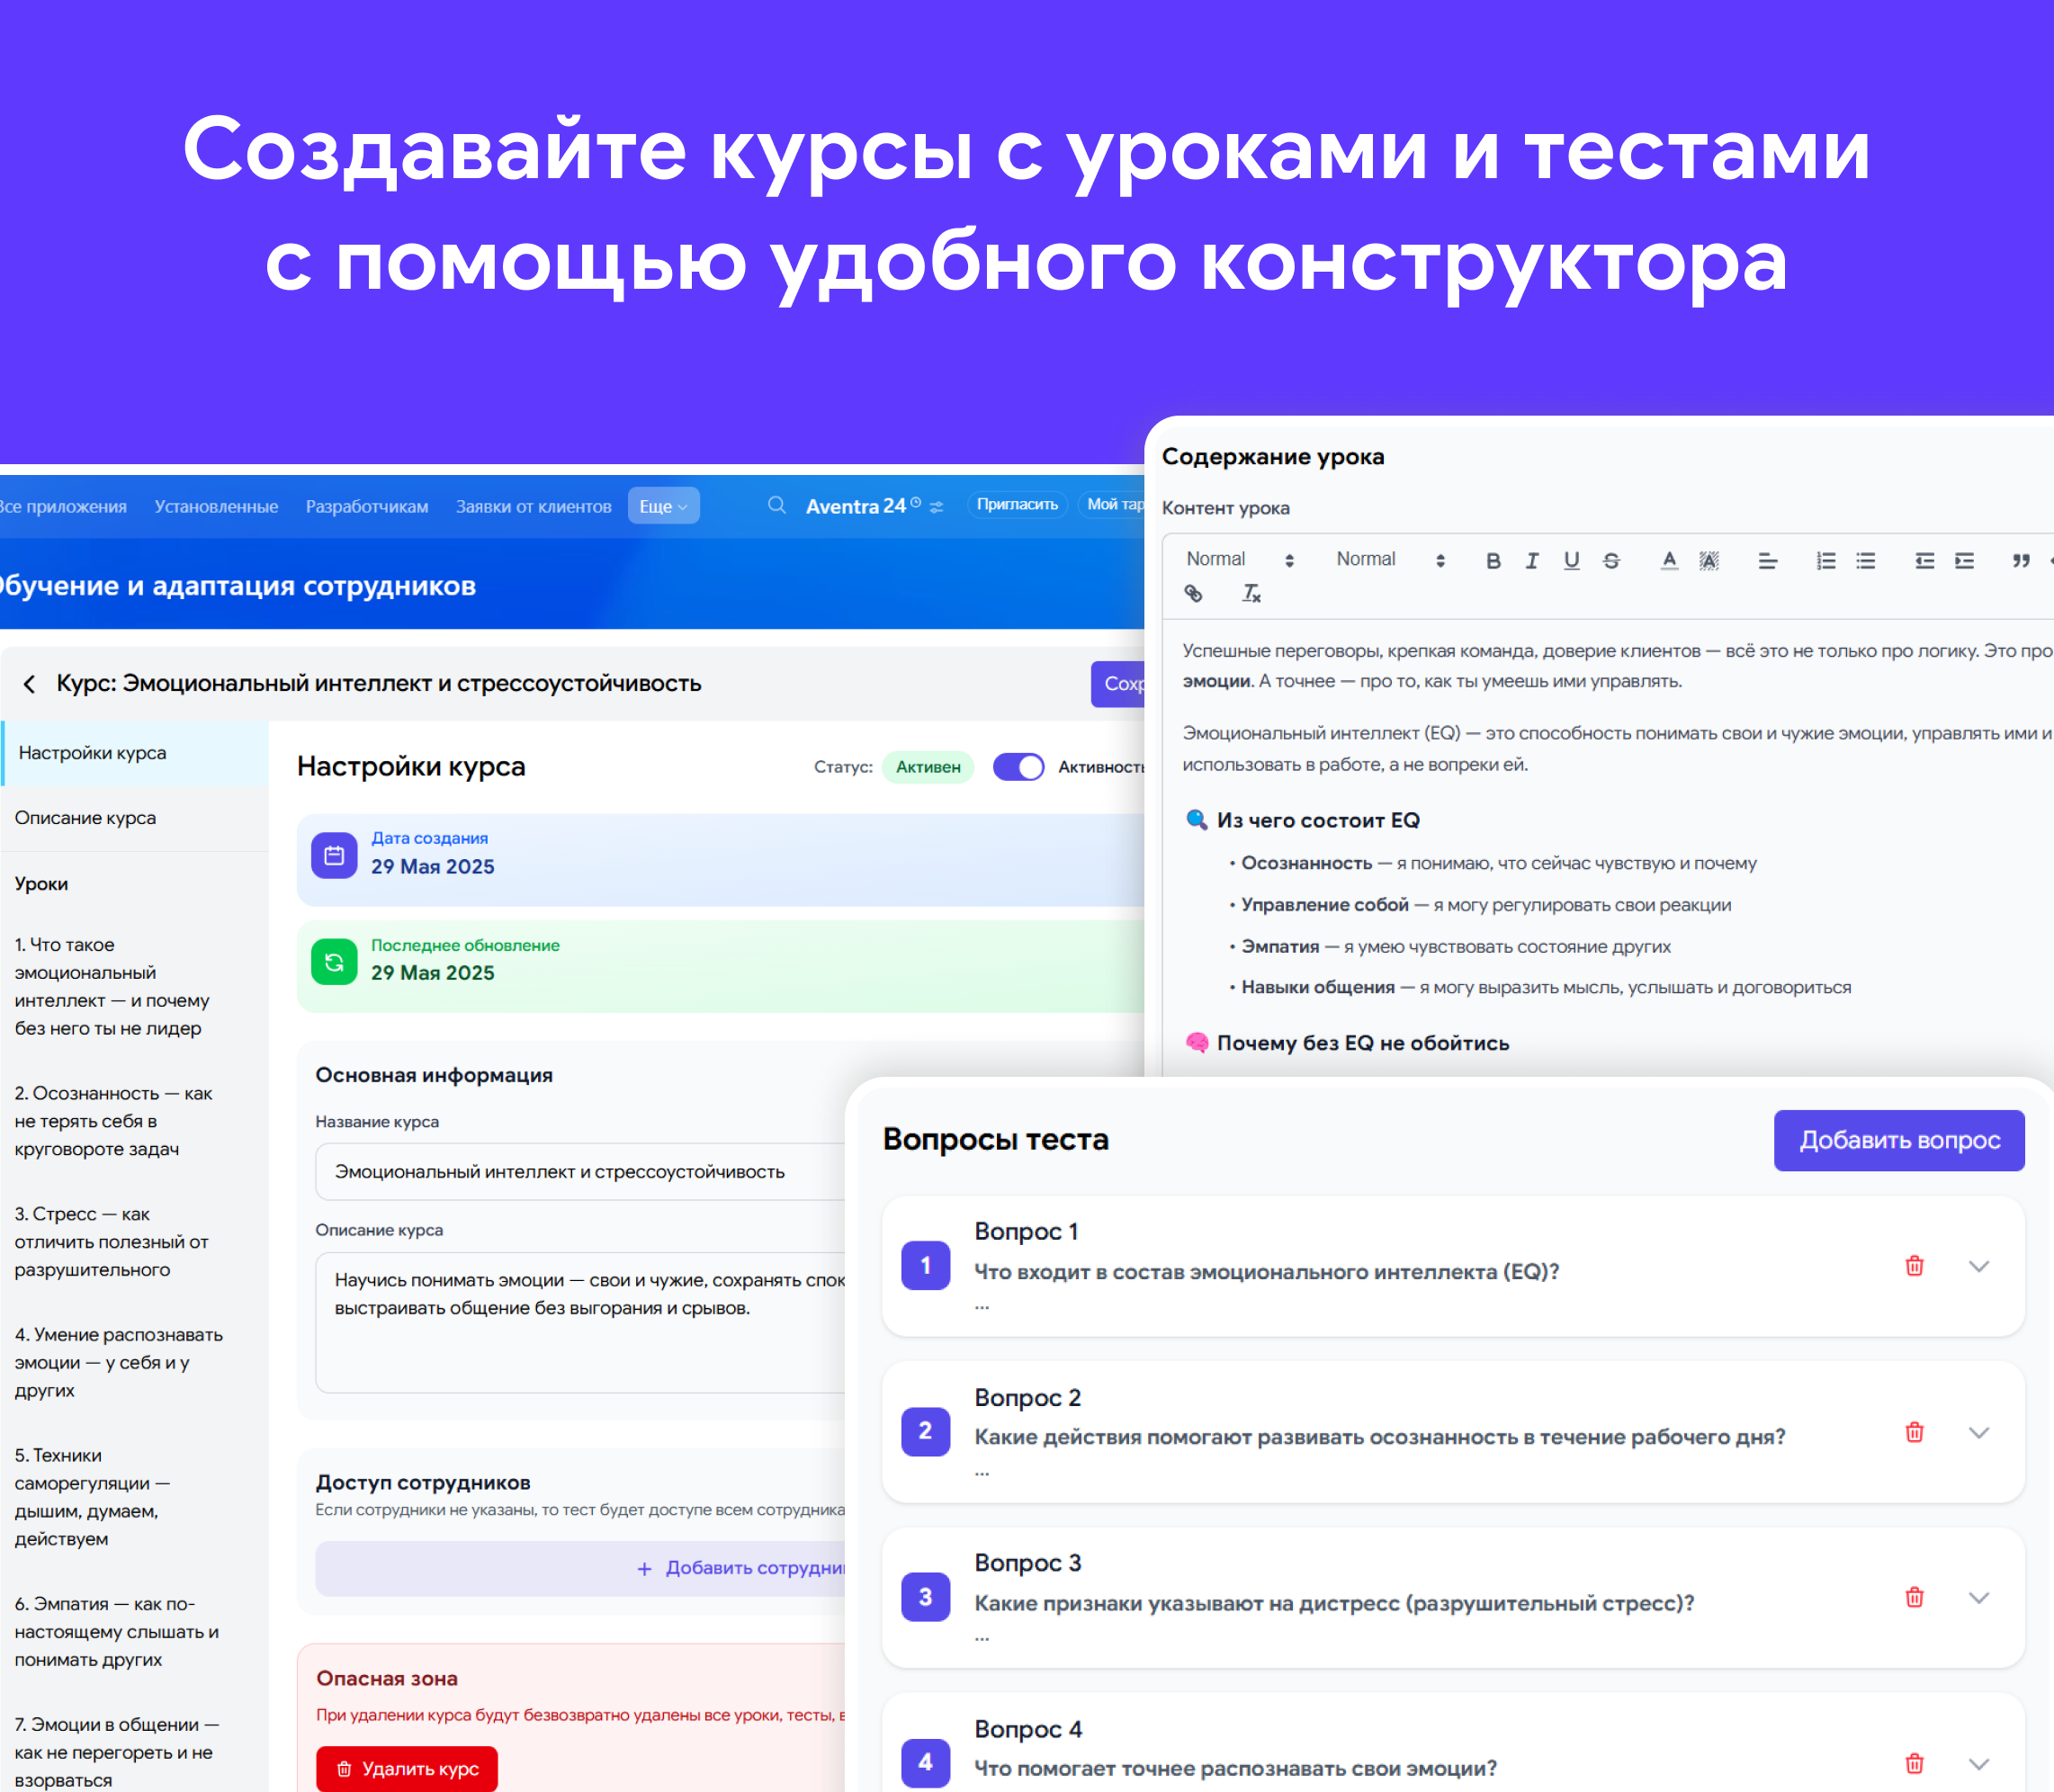Screen dimensions: 2054x1792
Task: Expand question 3 details
Action: point(1978,1598)
